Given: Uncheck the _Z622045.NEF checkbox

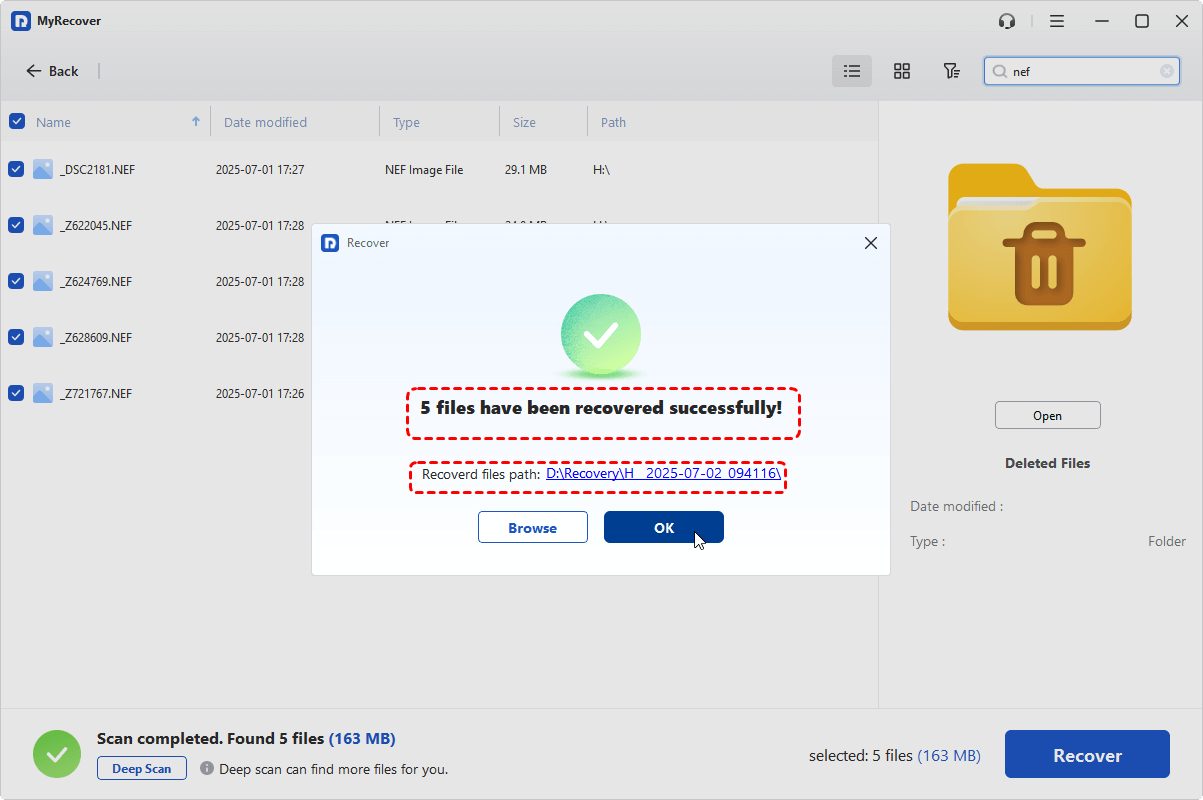Looking at the screenshot, I should click(16, 225).
